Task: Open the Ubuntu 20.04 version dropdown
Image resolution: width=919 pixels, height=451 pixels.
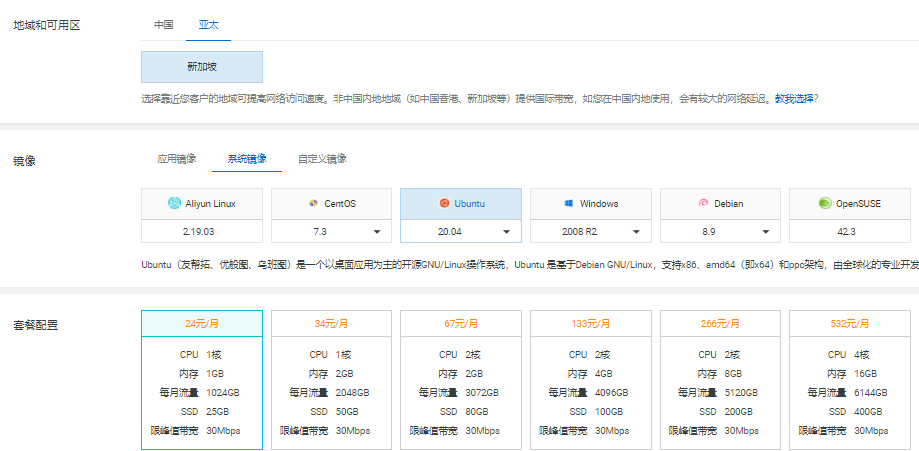Action: (461, 231)
